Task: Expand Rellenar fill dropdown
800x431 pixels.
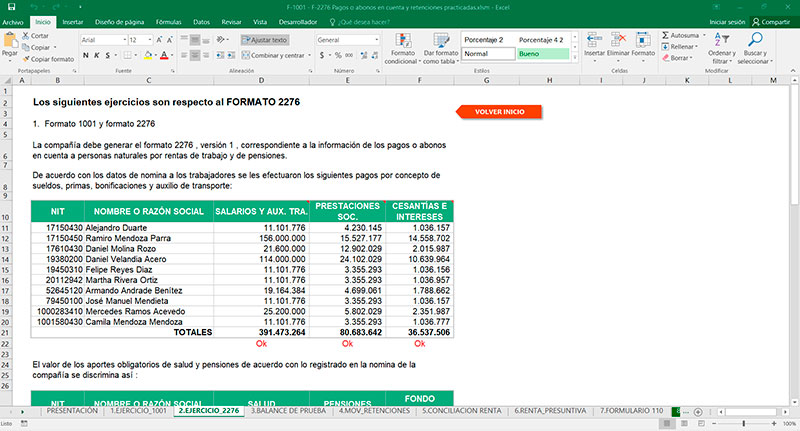Action: pyautogui.click(x=696, y=46)
